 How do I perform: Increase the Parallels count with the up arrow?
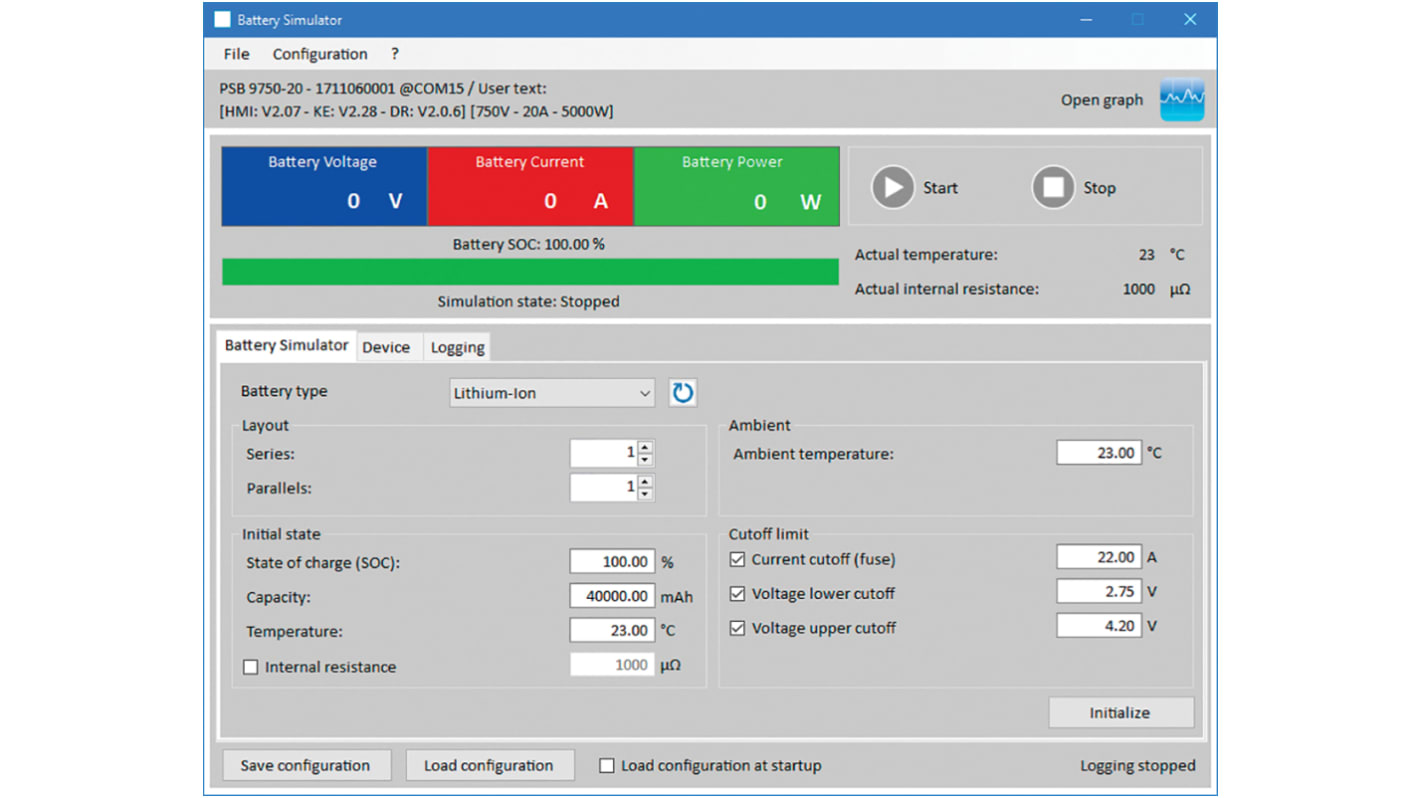[x=645, y=482]
